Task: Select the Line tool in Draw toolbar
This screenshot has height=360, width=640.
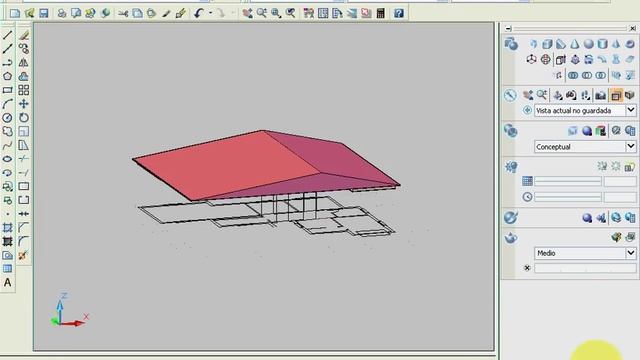Action: pyautogui.click(x=7, y=35)
